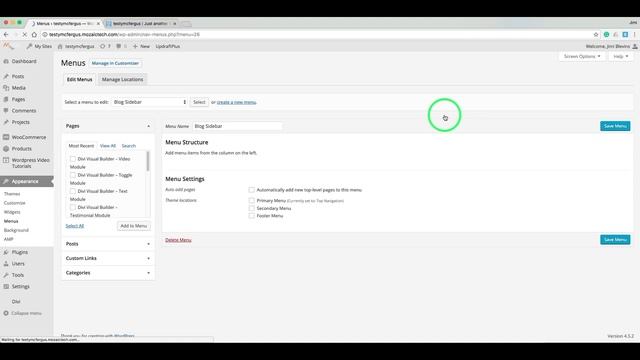640x360 pixels.
Task: Tick the Primary Menu location checkbox
Action: tap(251, 200)
